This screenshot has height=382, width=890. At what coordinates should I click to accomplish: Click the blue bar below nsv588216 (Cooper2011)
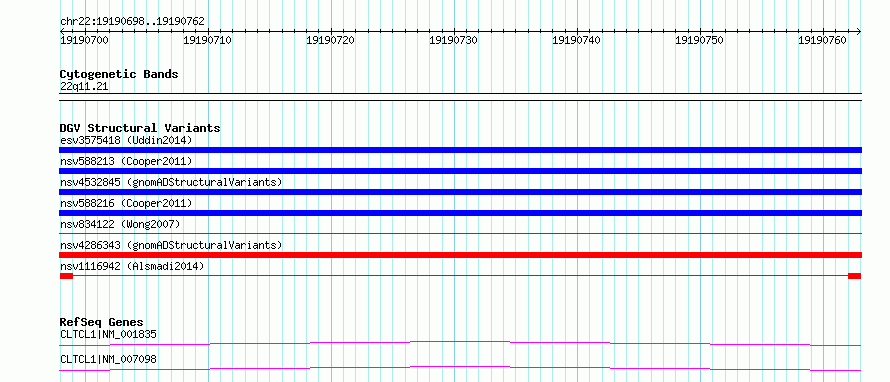(460, 213)
